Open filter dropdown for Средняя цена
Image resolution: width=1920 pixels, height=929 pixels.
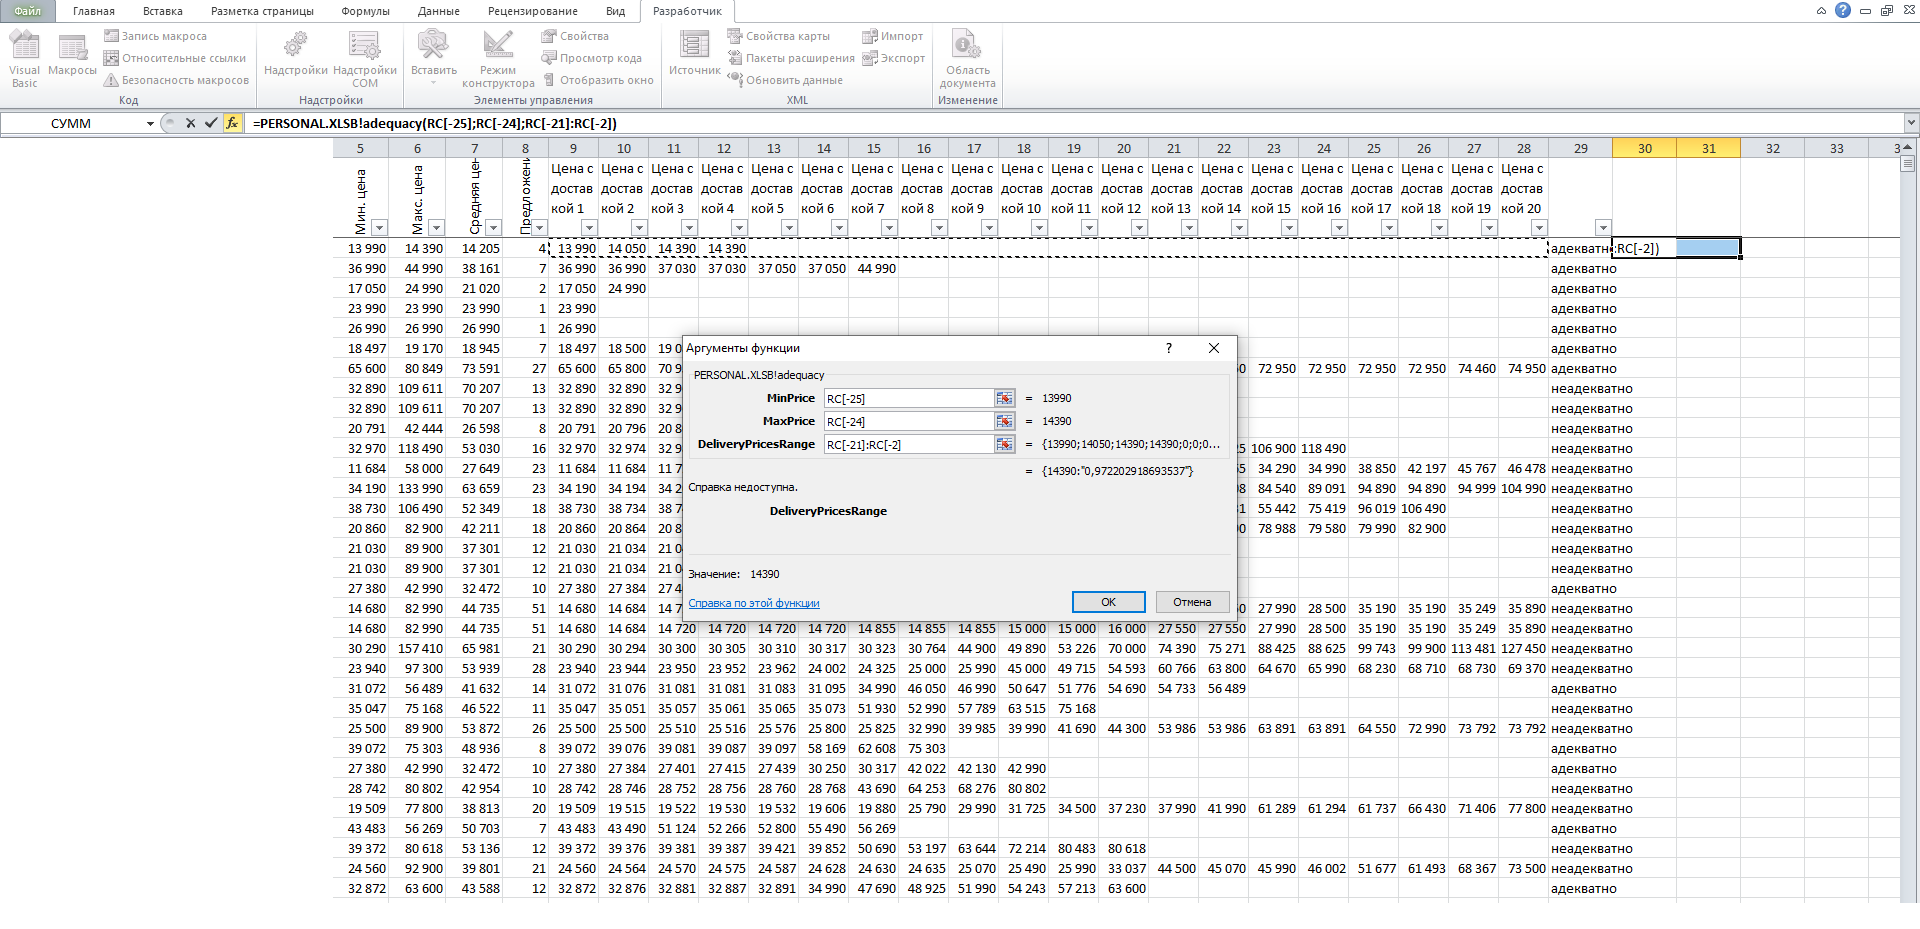pyautogui.click(x=493, y=228)
